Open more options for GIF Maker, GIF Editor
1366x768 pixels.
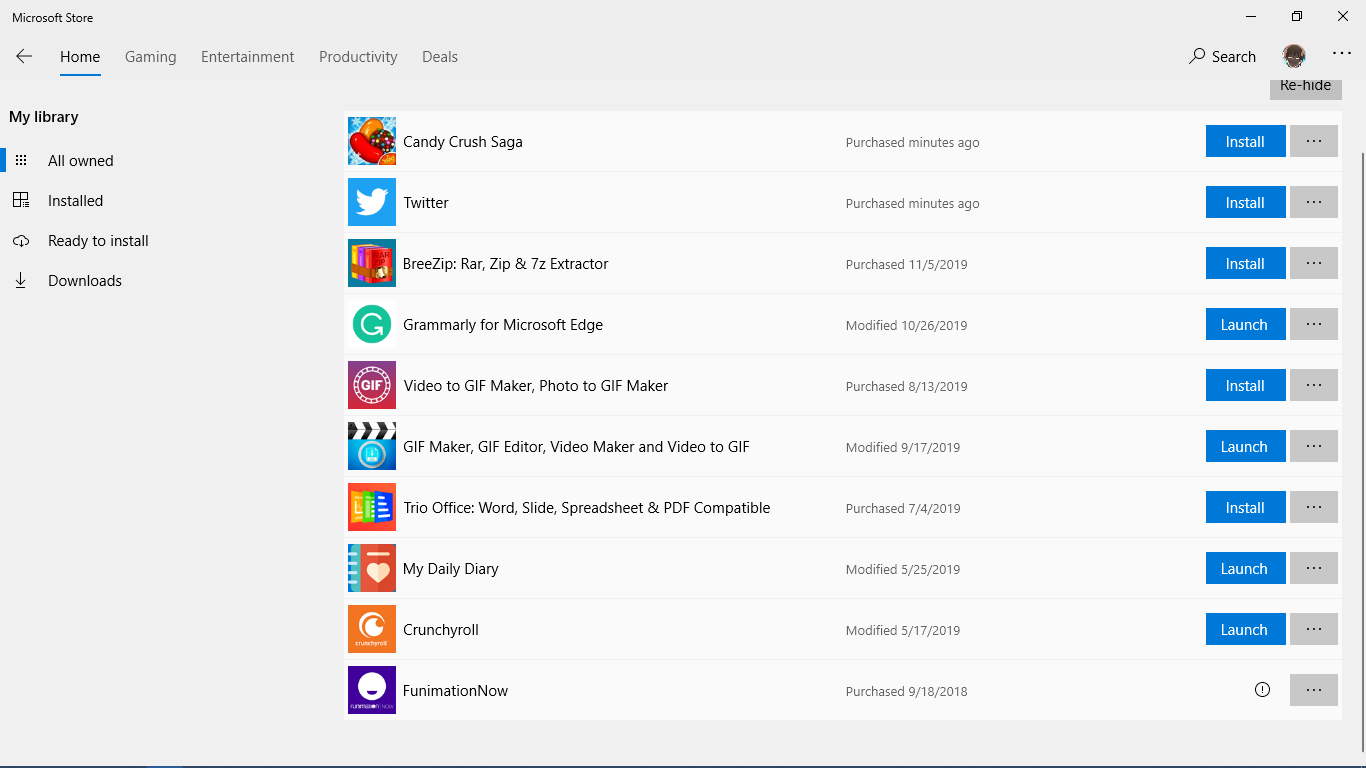1314,446
